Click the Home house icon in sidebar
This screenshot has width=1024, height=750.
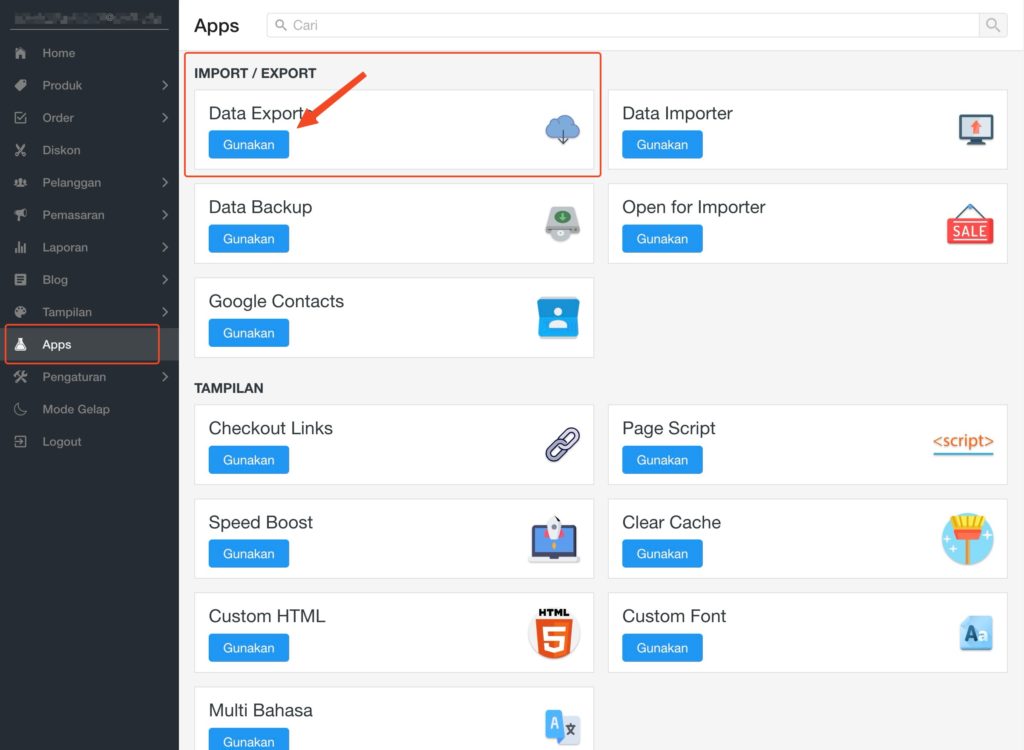(20, 53)
